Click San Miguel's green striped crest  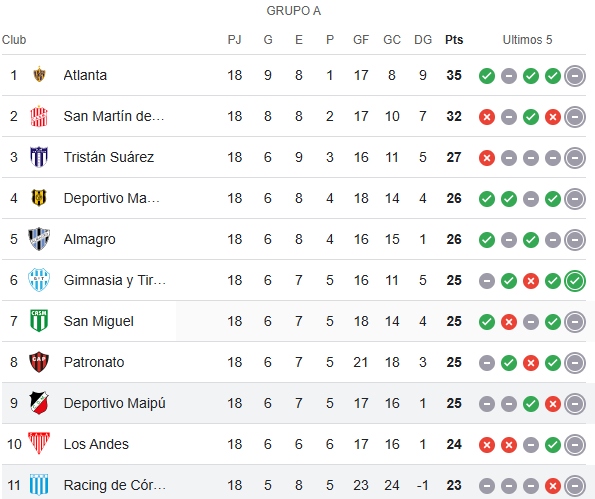click(39, 321)
